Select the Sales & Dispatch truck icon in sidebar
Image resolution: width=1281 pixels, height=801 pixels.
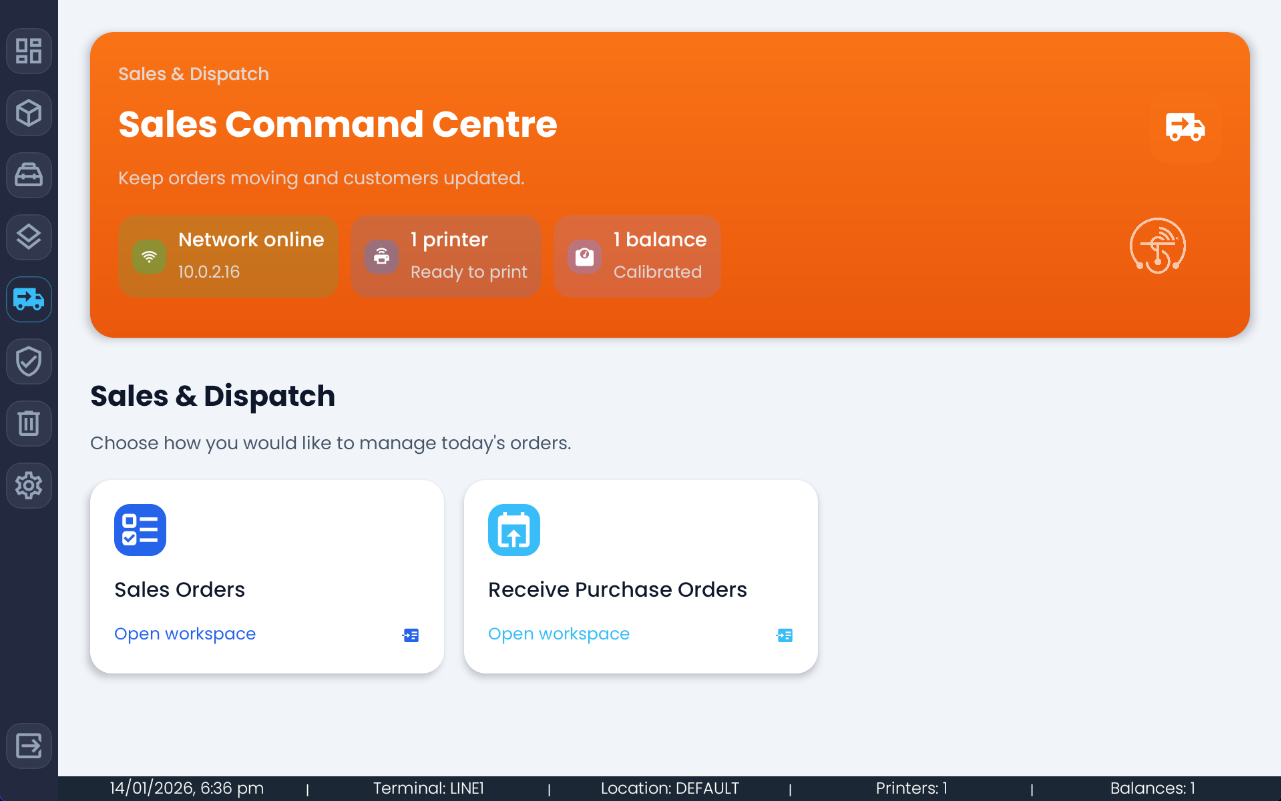(x=29, y=299)
